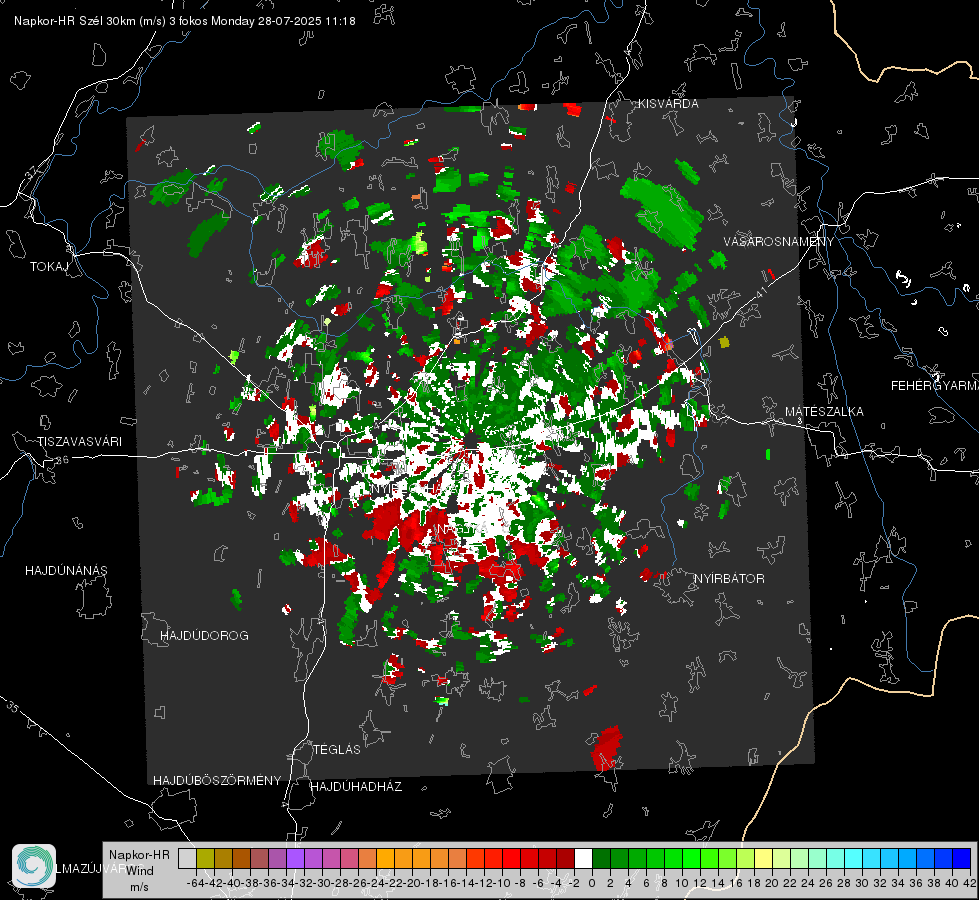Click the TOKAJ town label
Image resolution: width=979 pixels, height=900 pixels.
pyautogui.click(x=49, y=267)
